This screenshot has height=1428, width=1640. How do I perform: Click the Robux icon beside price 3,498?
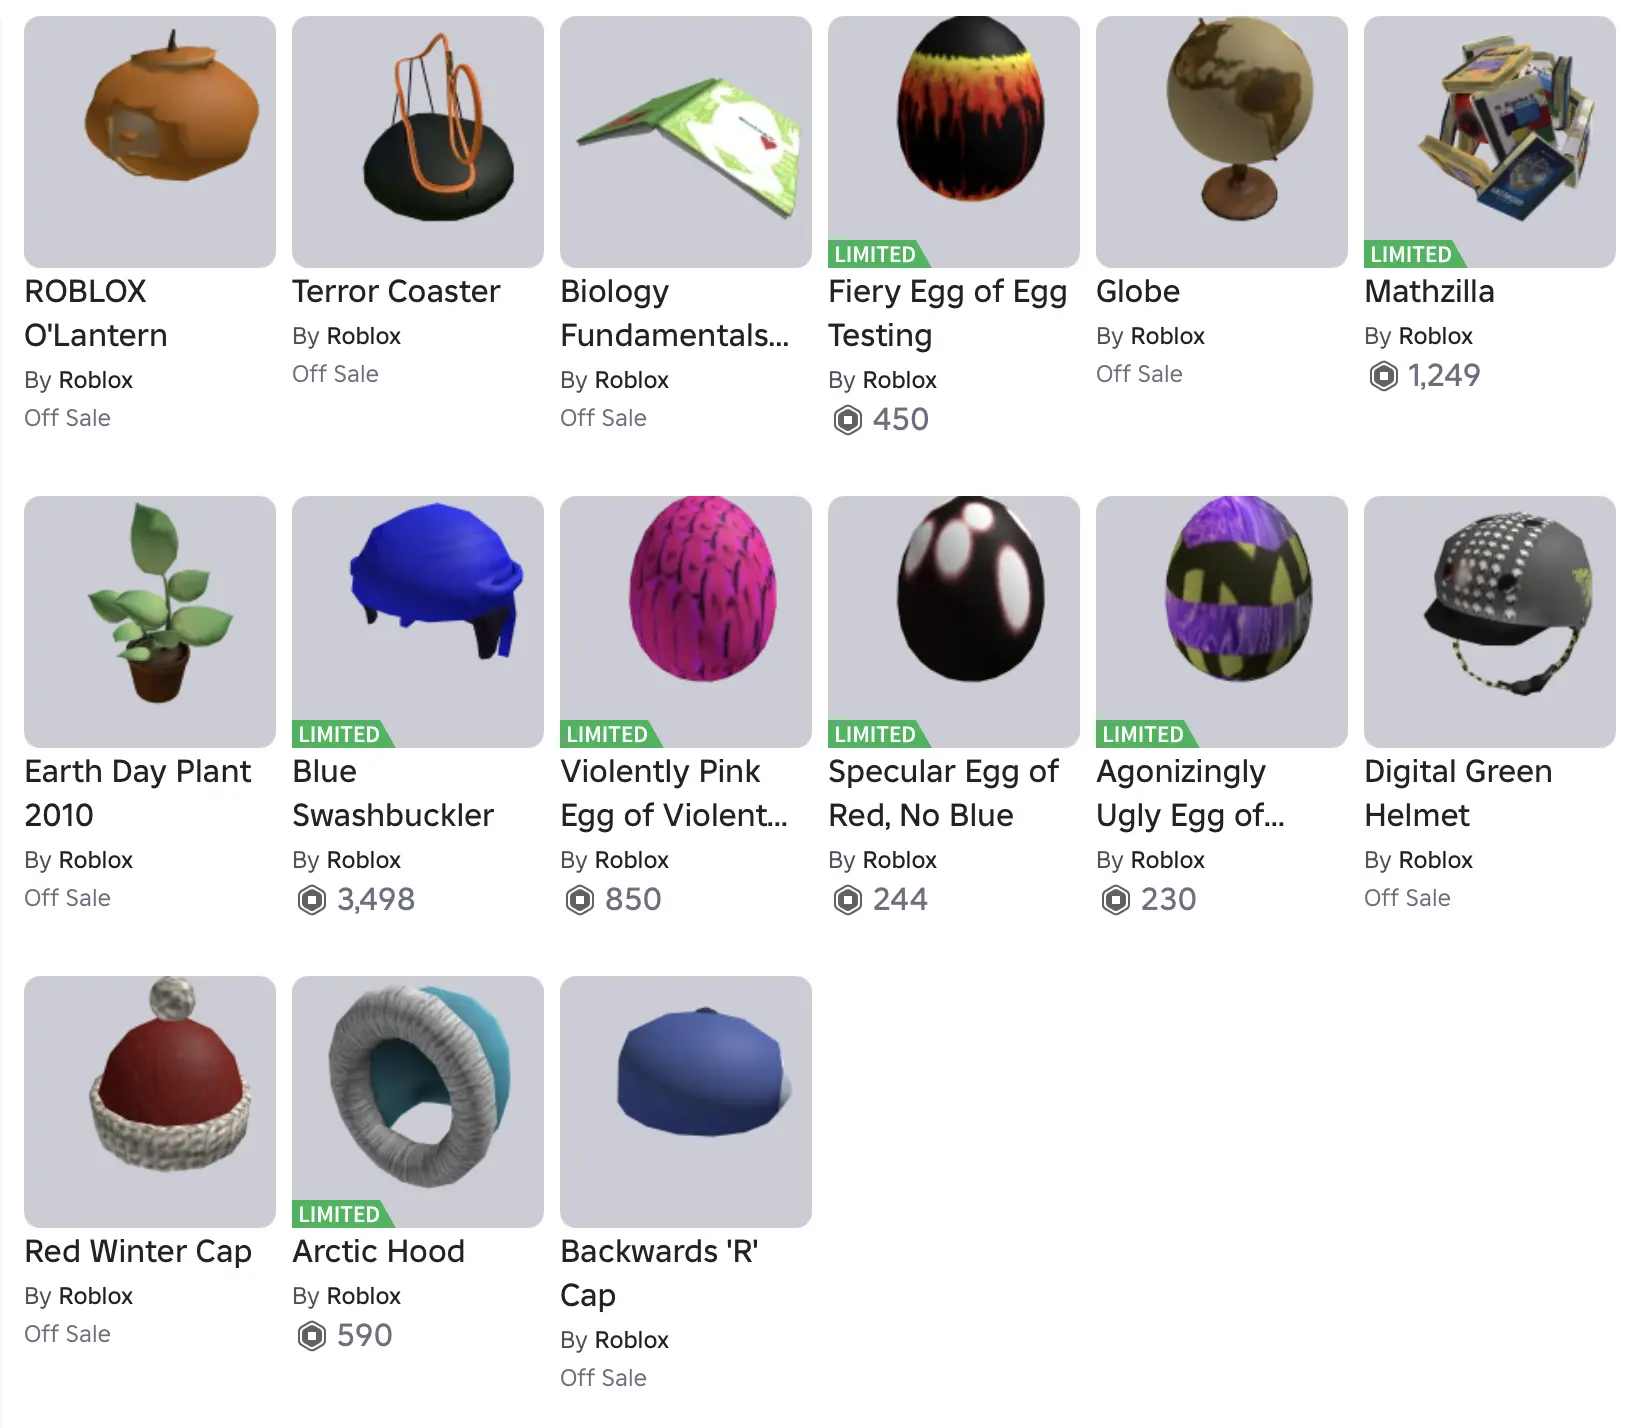click(x=312, y=900)
